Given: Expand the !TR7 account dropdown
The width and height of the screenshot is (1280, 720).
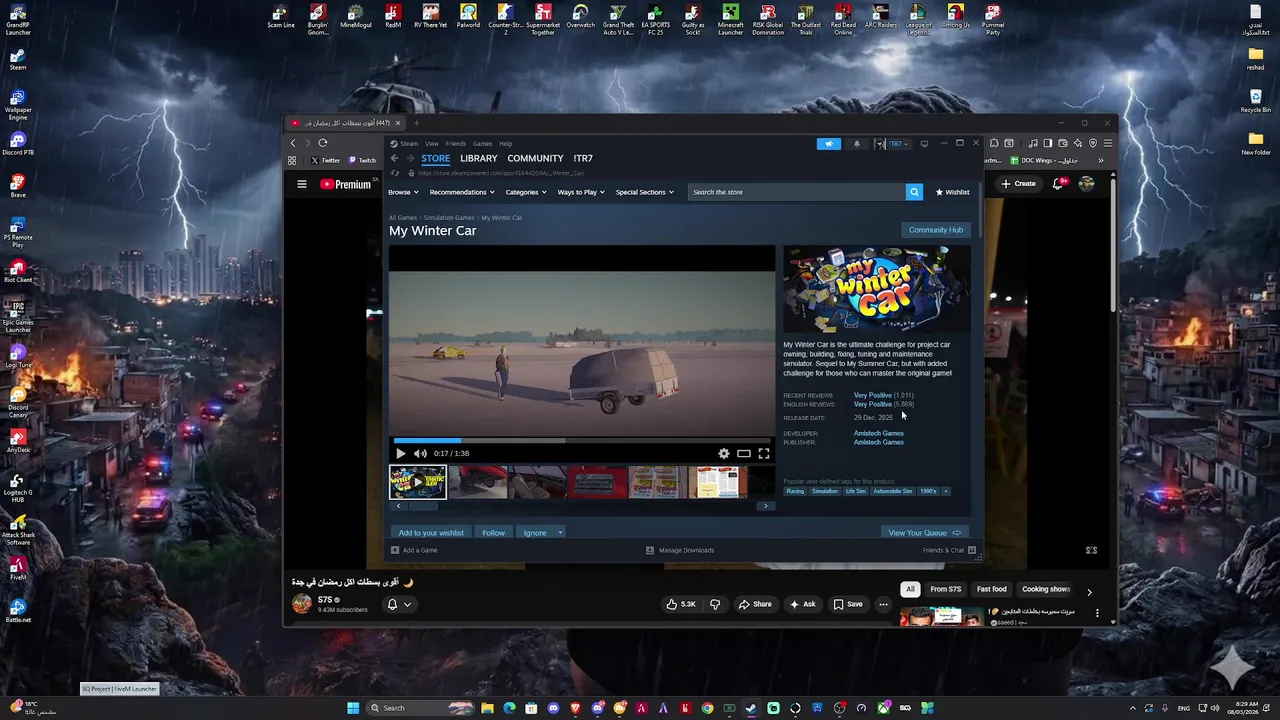Looking at the screenshot, I should [893, 143].
